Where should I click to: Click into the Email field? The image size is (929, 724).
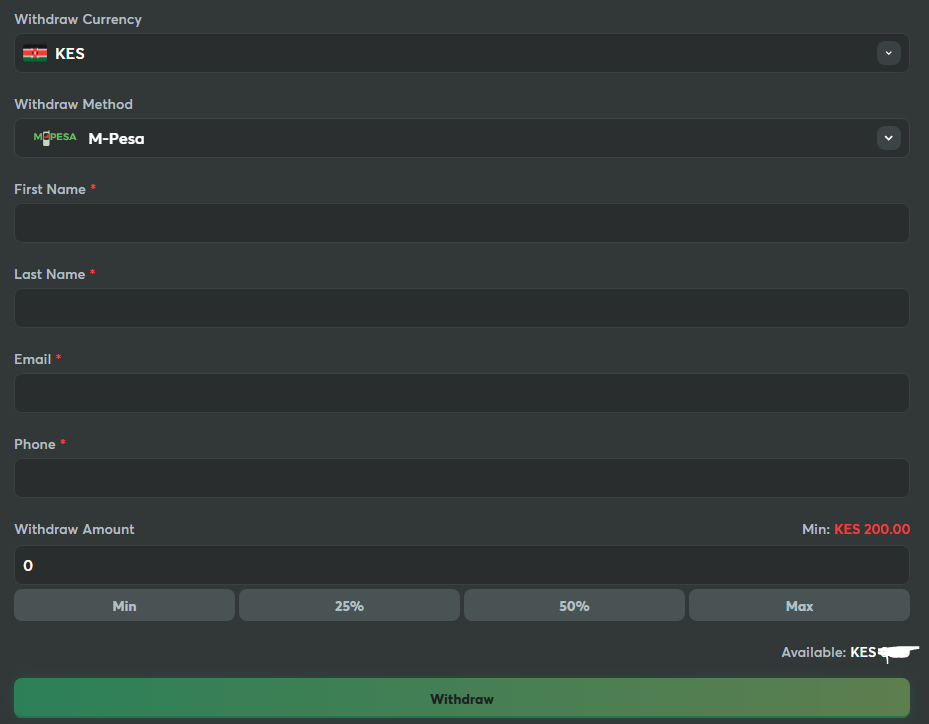(x=461, y=393)
